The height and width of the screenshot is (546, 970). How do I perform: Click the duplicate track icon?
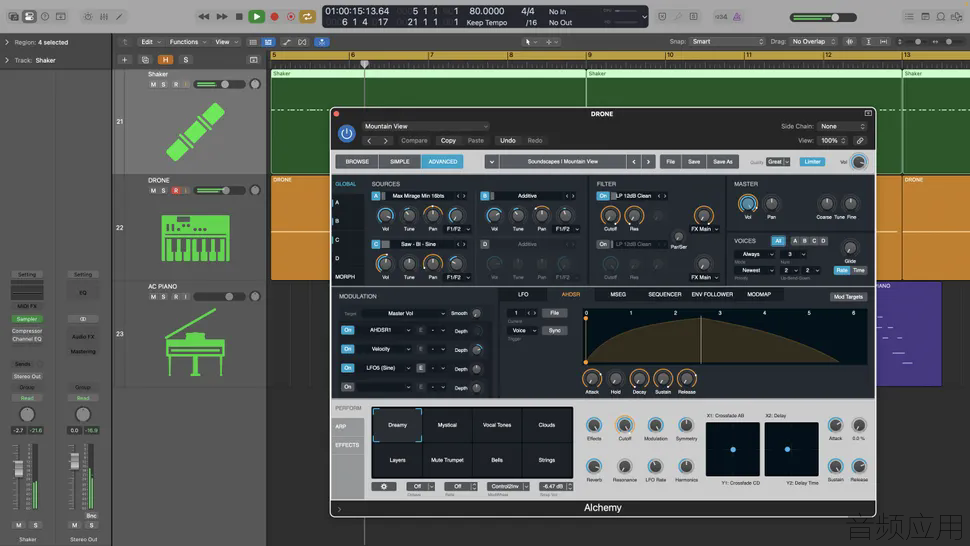145,60
